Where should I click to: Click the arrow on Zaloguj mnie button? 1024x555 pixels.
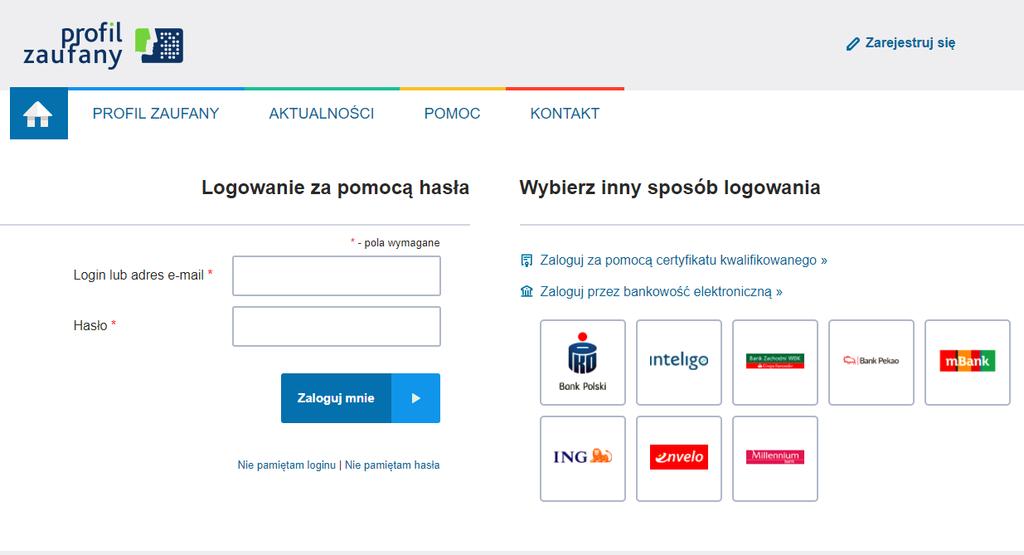pyautogui.click(x=416, y=398)
